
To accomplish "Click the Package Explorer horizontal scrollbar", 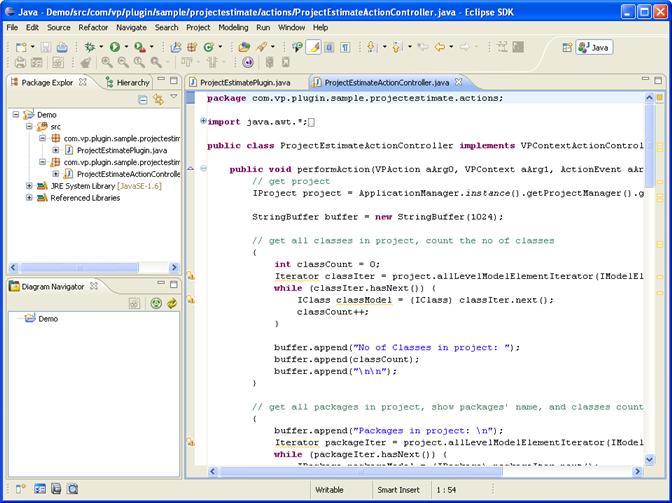I will tap(79, 267).
